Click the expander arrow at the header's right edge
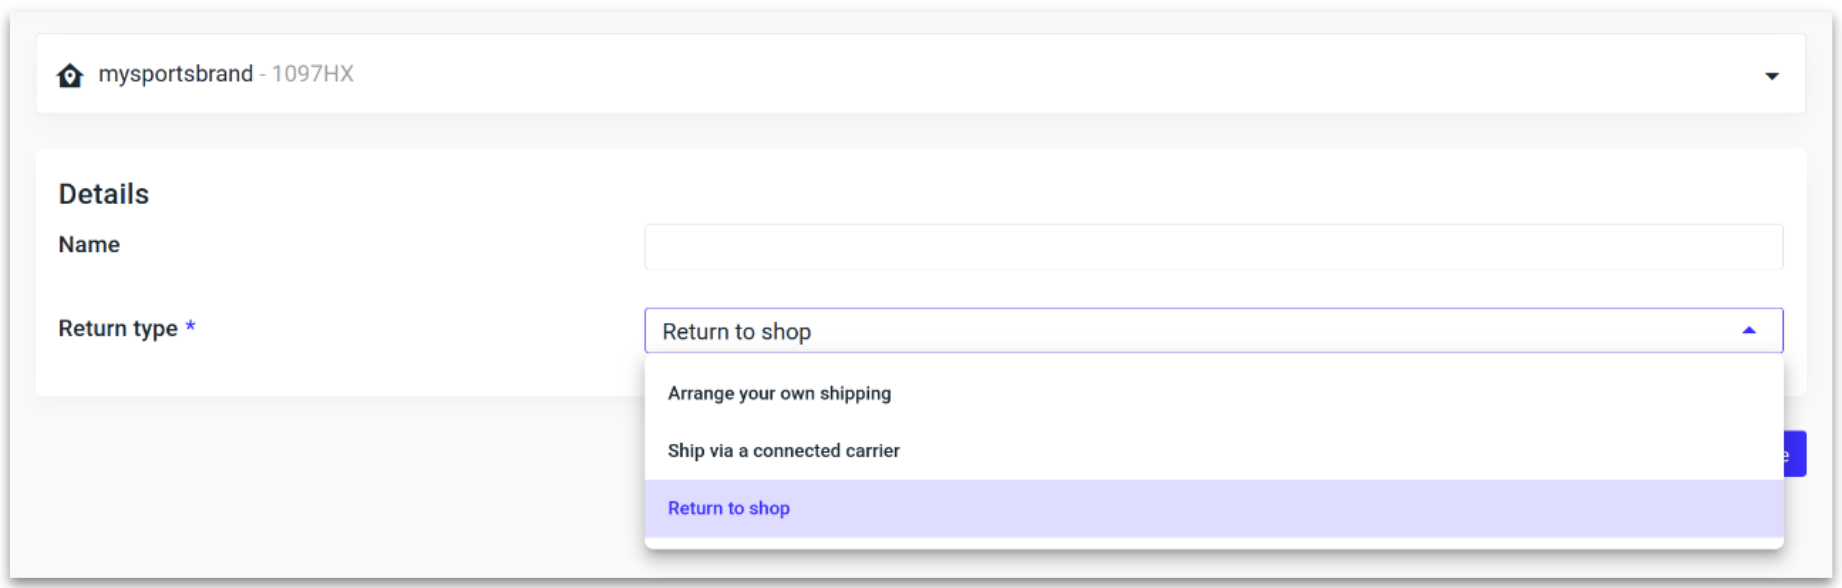This screenshot has height=588, width=1842. tap(1773, 74)
